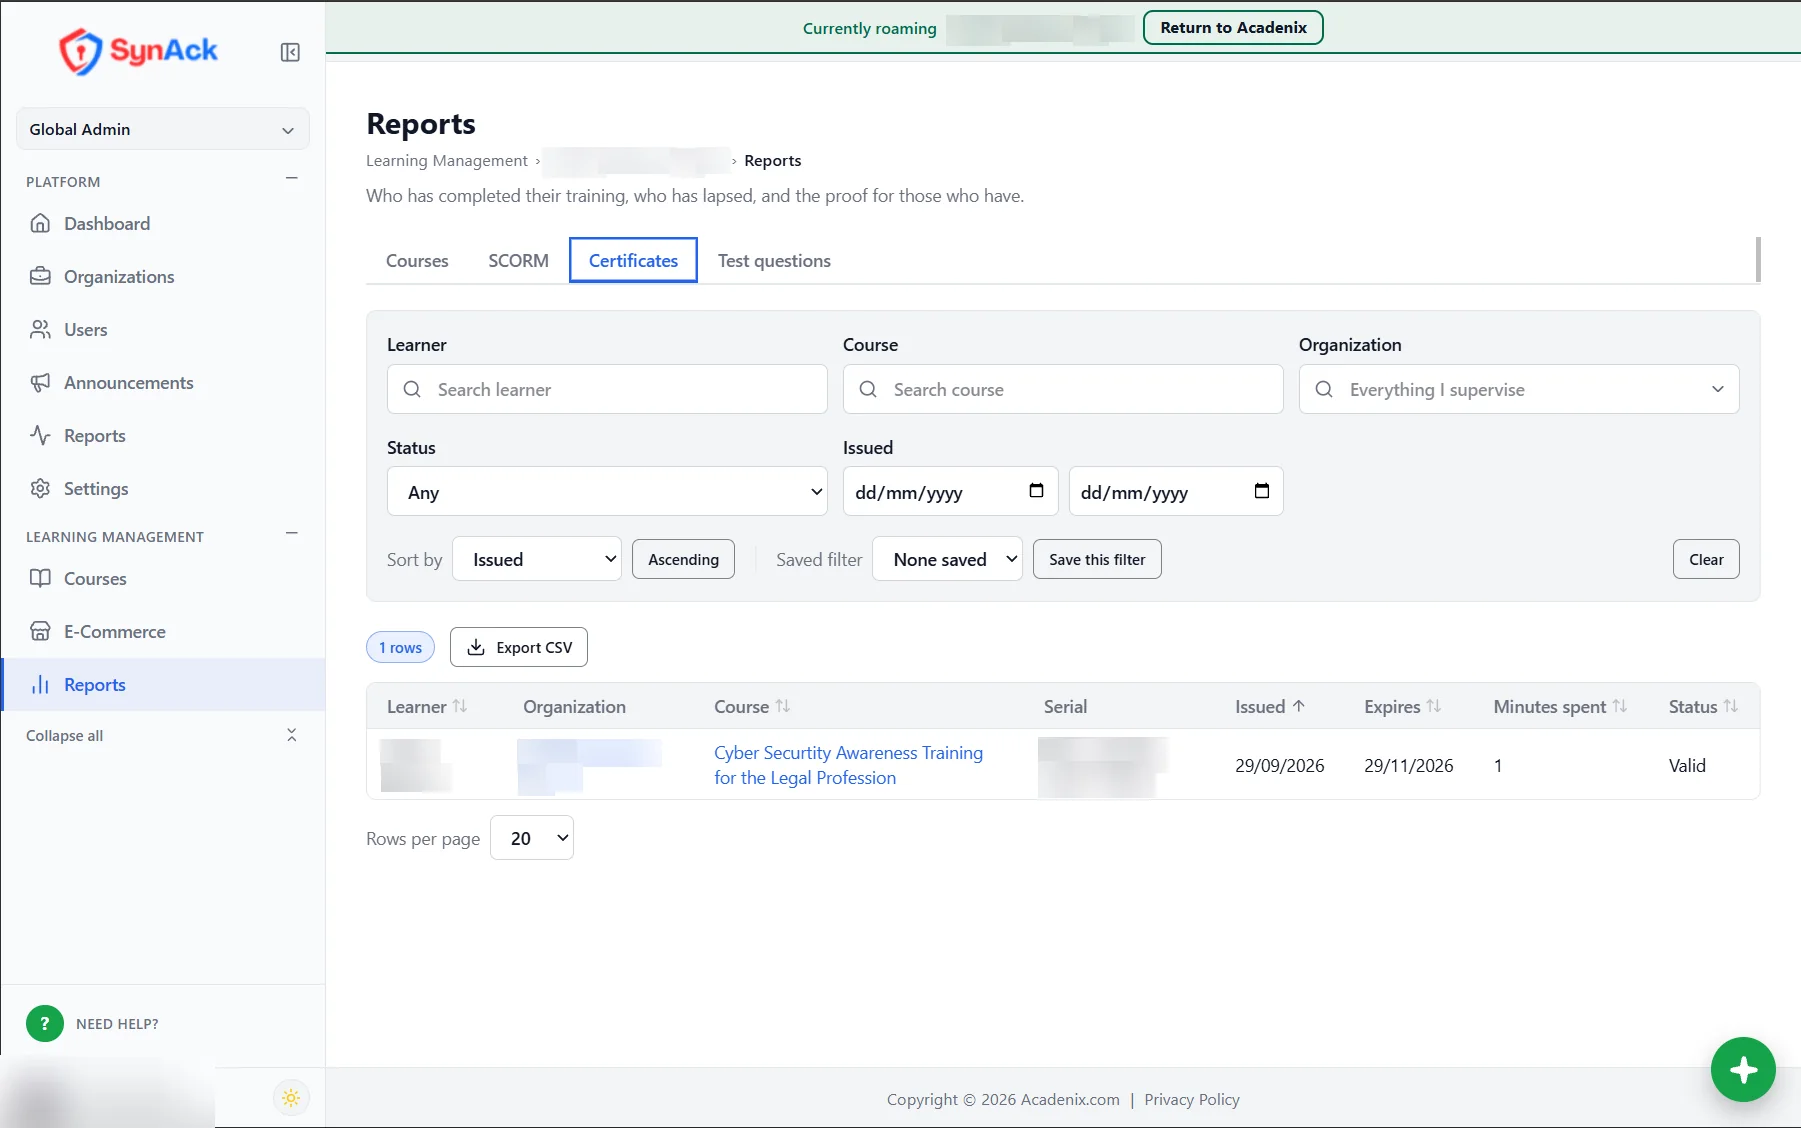Select the Certificates tab
1801x1128 pixels.
(x=633, y=261)
